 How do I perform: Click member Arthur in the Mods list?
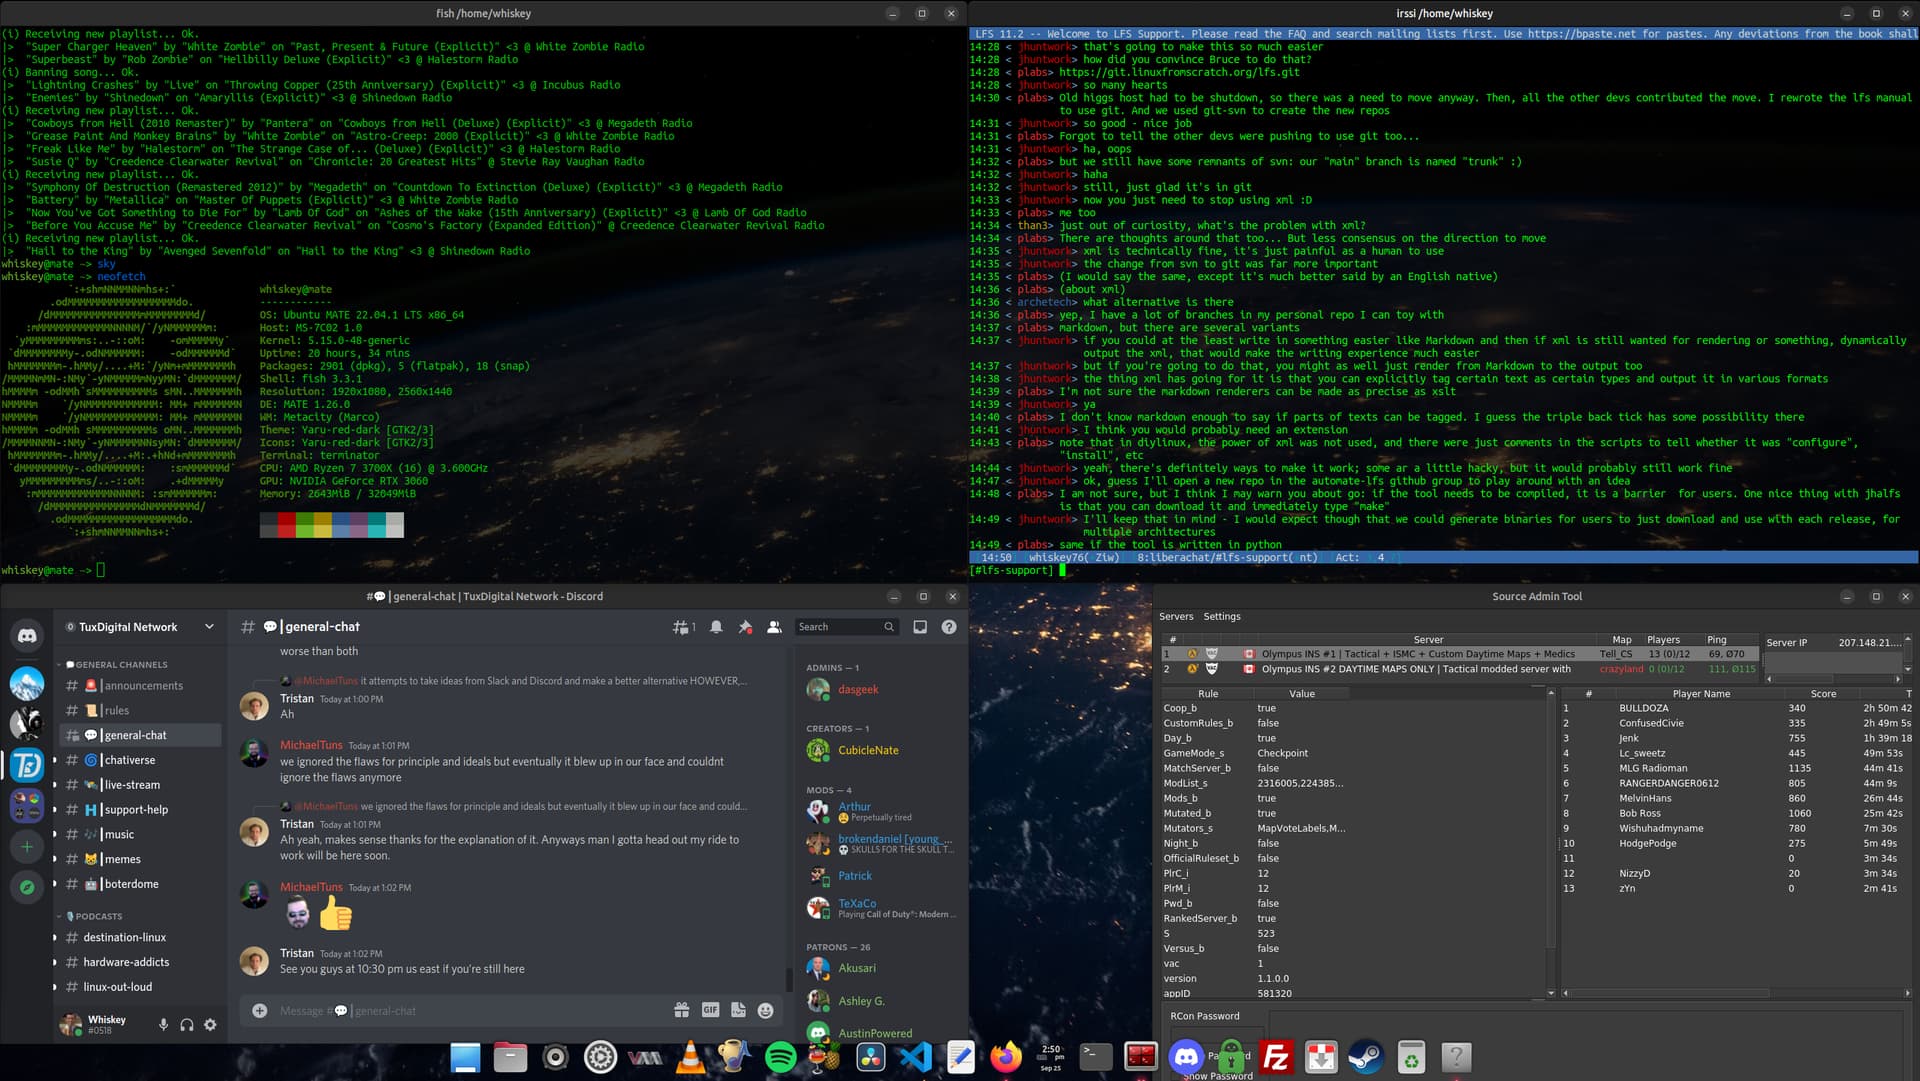click(x=854, y=806)
